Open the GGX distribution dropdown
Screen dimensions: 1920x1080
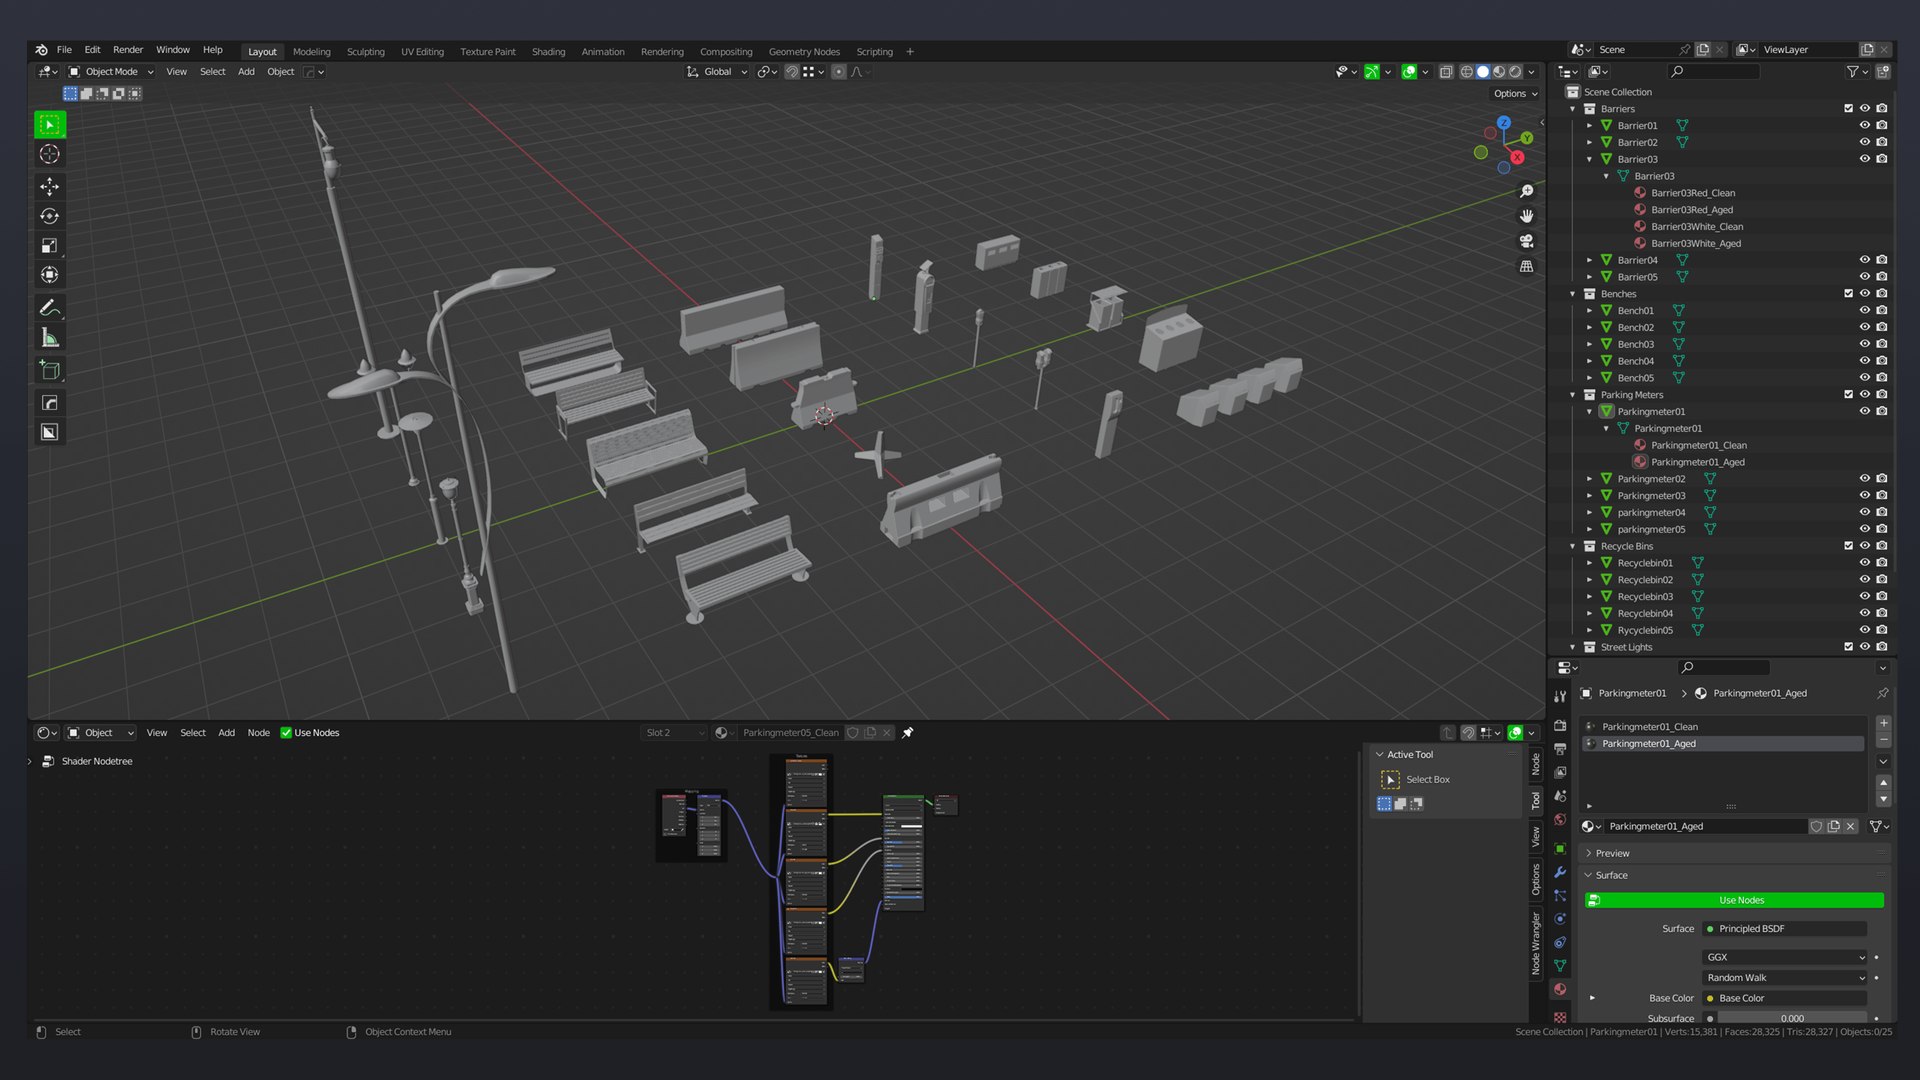coord(1784,957)
